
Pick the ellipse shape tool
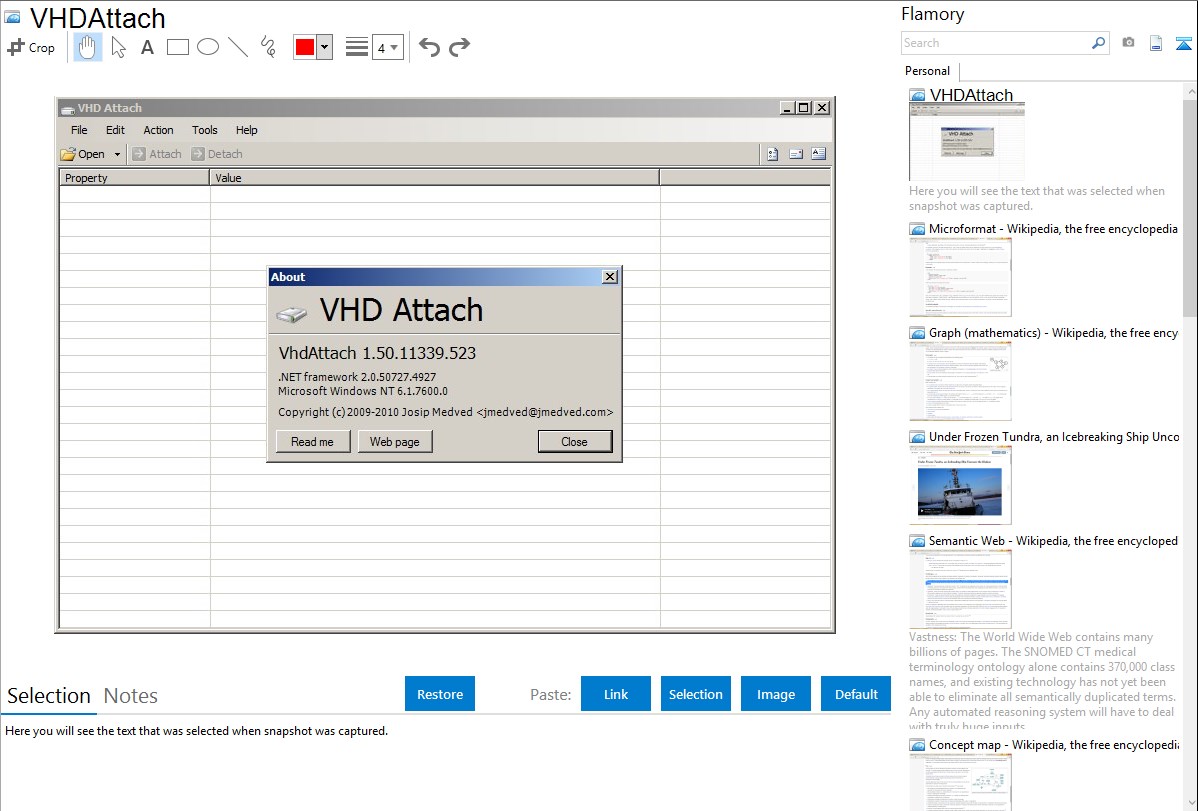coord(208,47)
